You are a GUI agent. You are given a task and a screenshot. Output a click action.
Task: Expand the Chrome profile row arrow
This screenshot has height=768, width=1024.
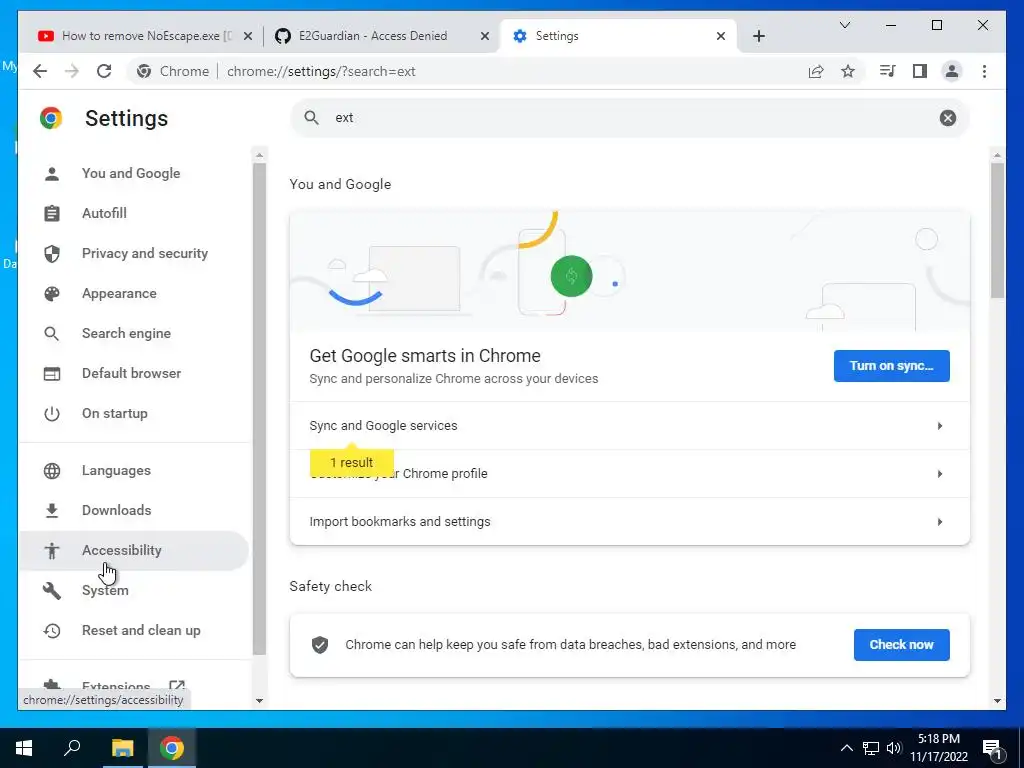(x=940, y=473)
